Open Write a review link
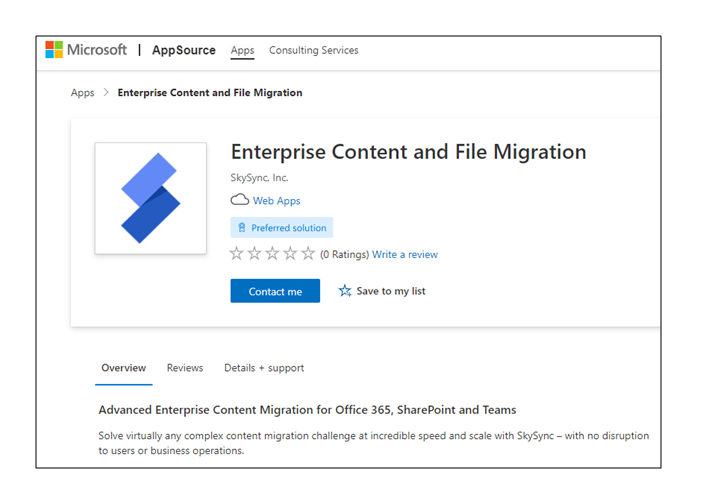The width and height of the screenshot is (701, 485). coord(405,254)
